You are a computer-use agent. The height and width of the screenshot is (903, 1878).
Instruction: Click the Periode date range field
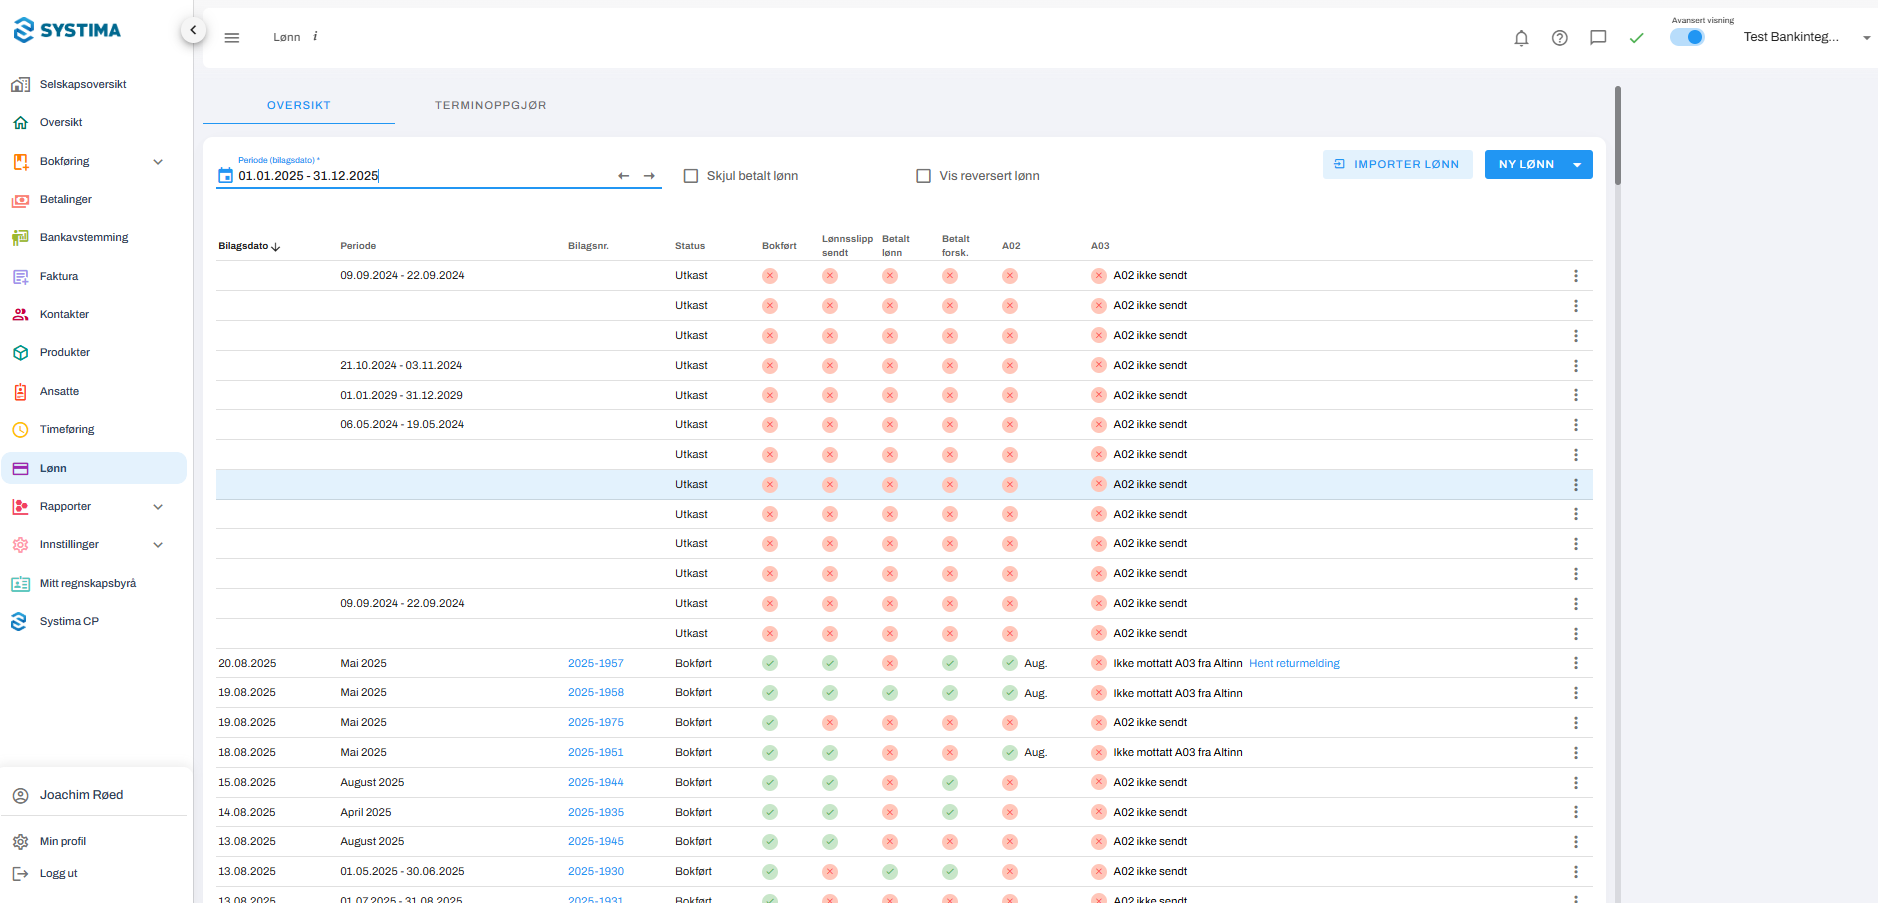point(425,176)
